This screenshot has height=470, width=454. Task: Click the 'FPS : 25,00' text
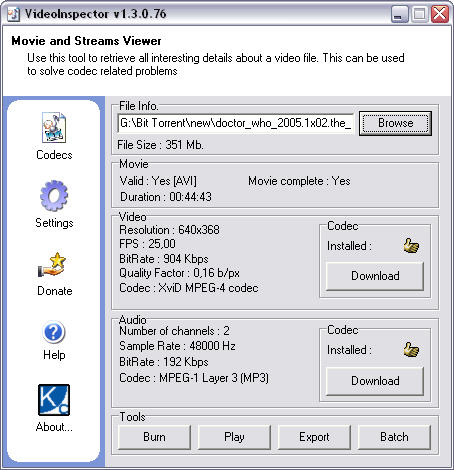coord(147,244)
